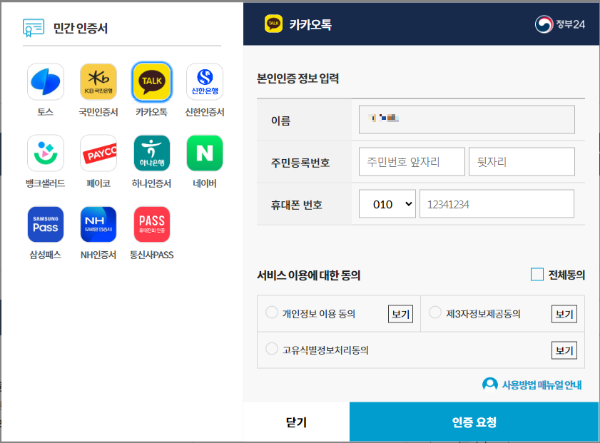Select the Banksalad (뱅크샐러드) icon
Image resolution: width=600 pixels, height=443 pixels.
[46, 153]
